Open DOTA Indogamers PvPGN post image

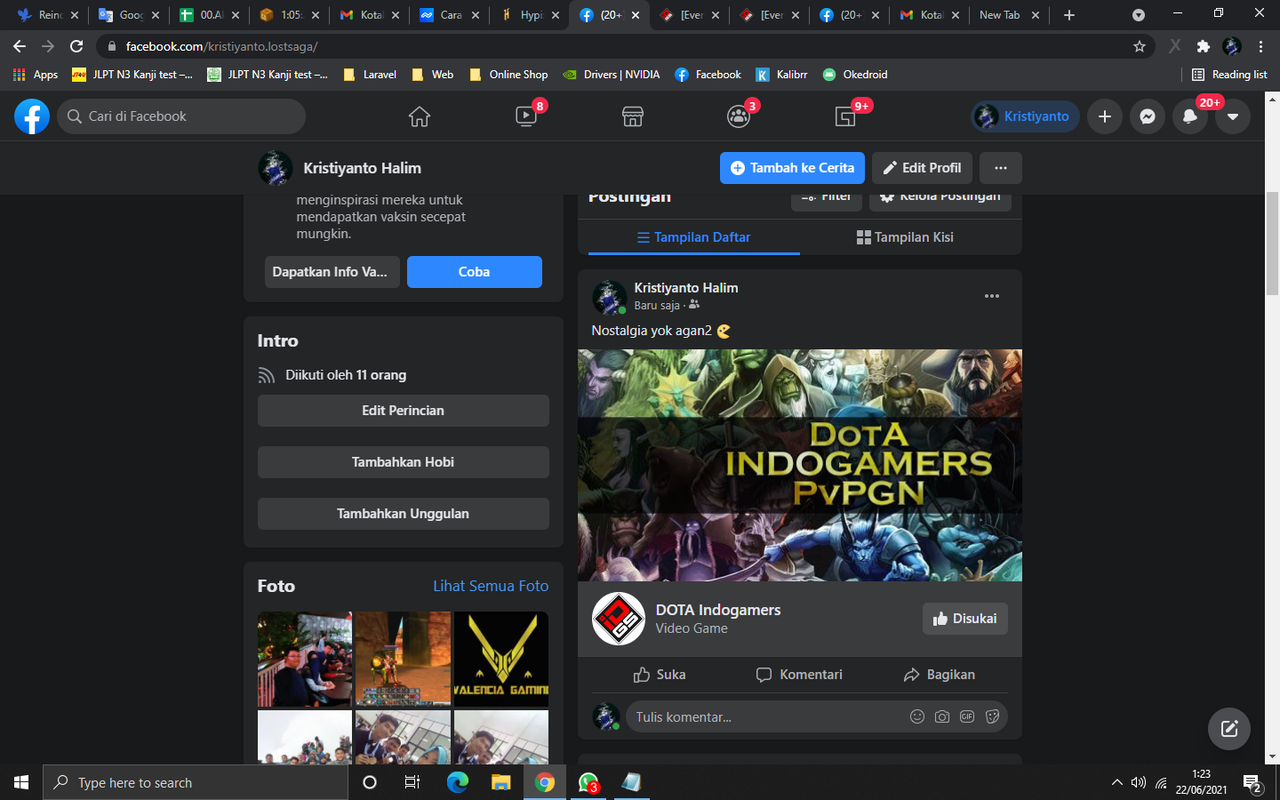pos(800,465)
